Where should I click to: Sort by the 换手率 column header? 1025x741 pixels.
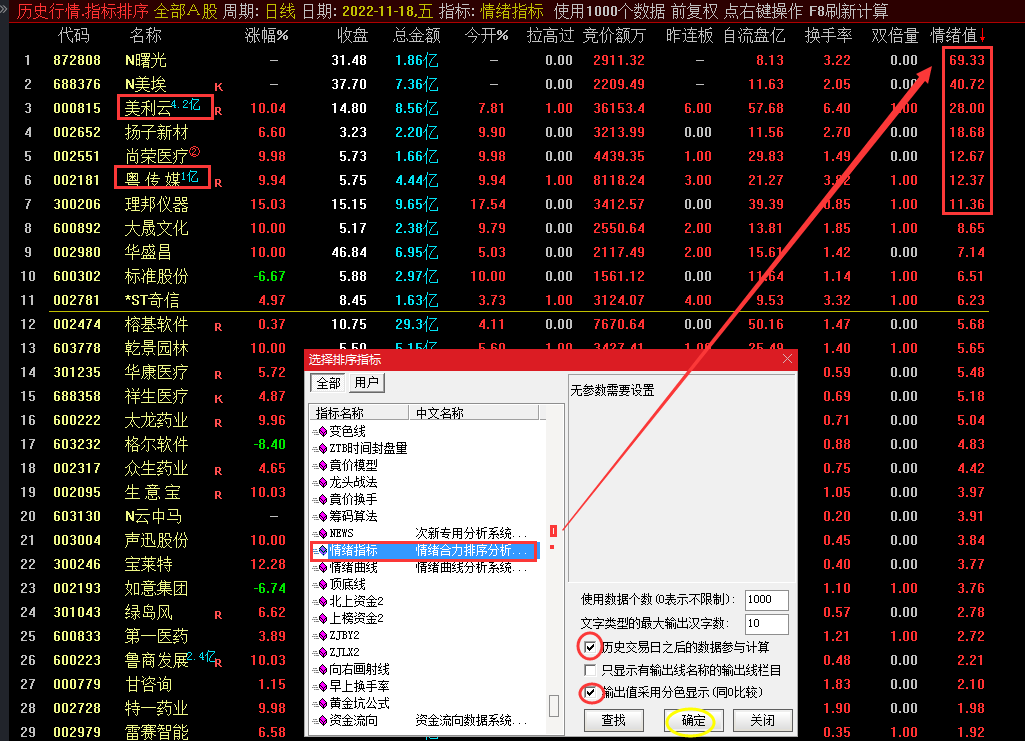click(828, 35)
